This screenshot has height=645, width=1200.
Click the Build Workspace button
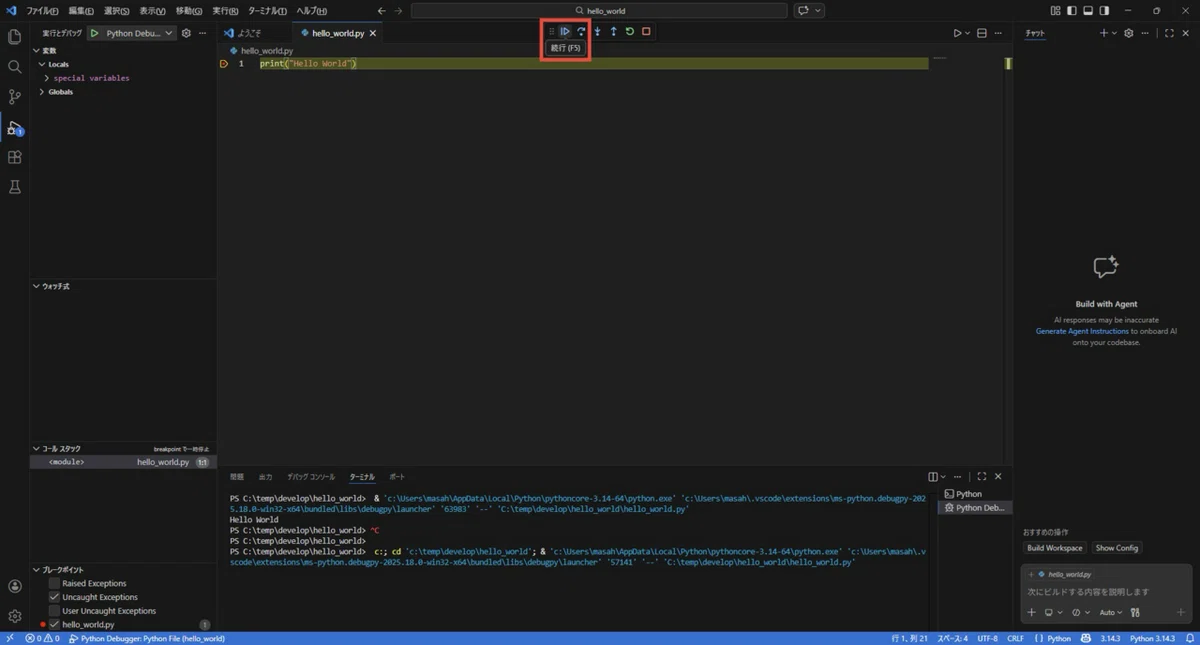[x=1055, y=548]
